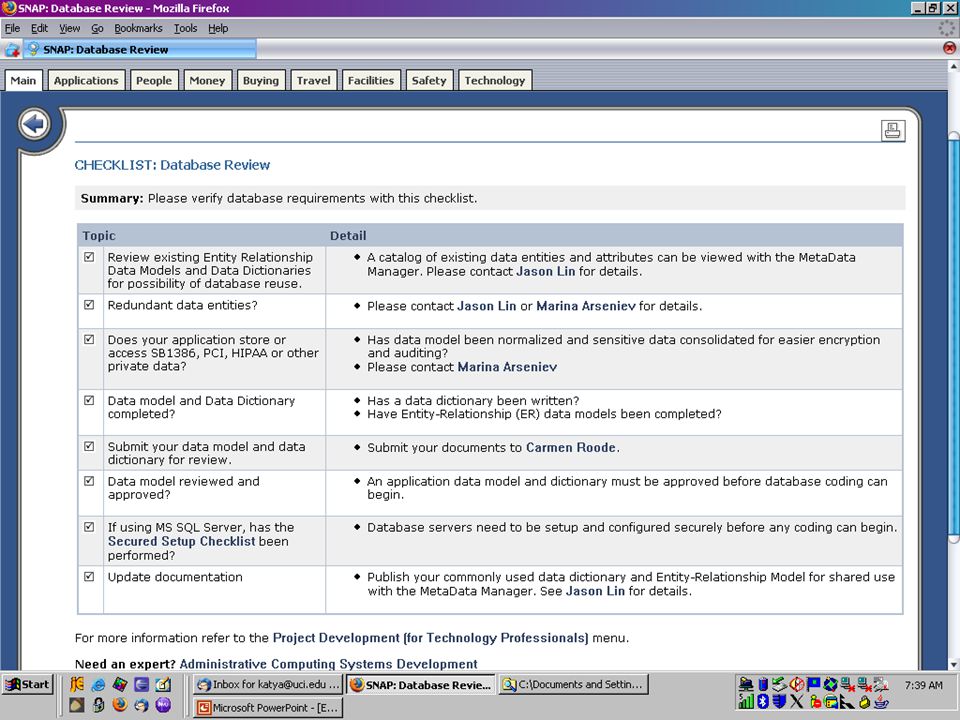This screenshot has height=720, width=960.
Task: Click the green diamond tray icon
Action: (x=831, y=684)
